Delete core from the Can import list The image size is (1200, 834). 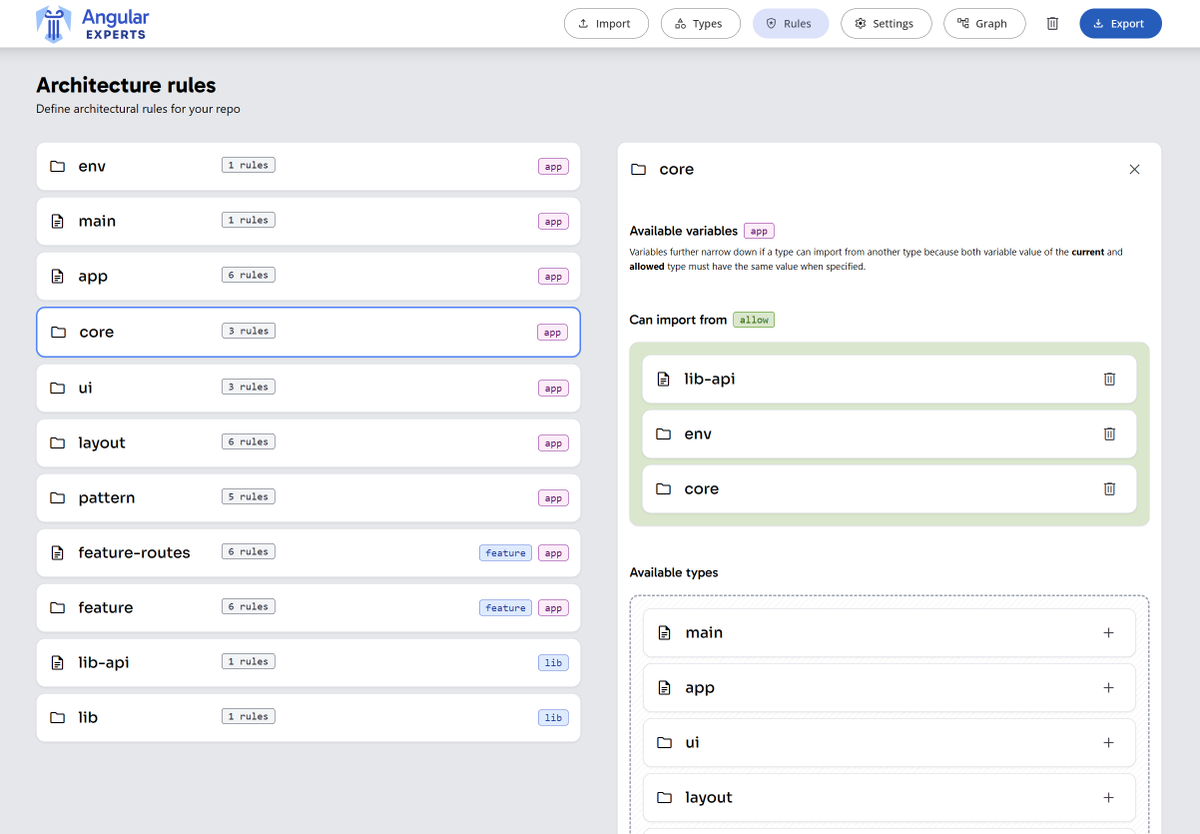1109,488
